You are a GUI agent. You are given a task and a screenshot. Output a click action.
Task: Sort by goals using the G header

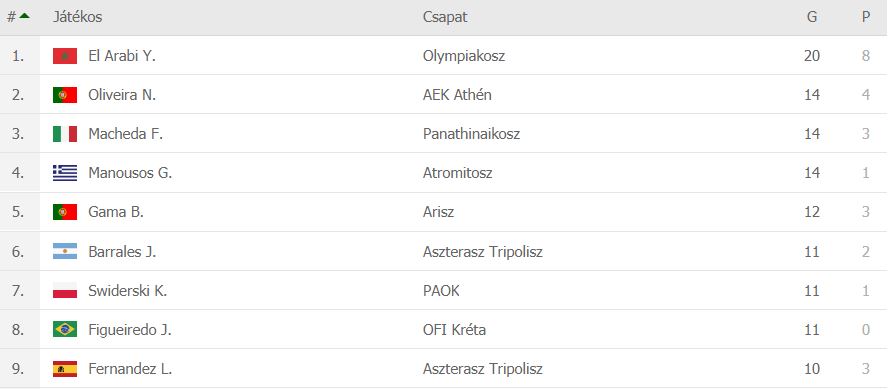[812, 17]
